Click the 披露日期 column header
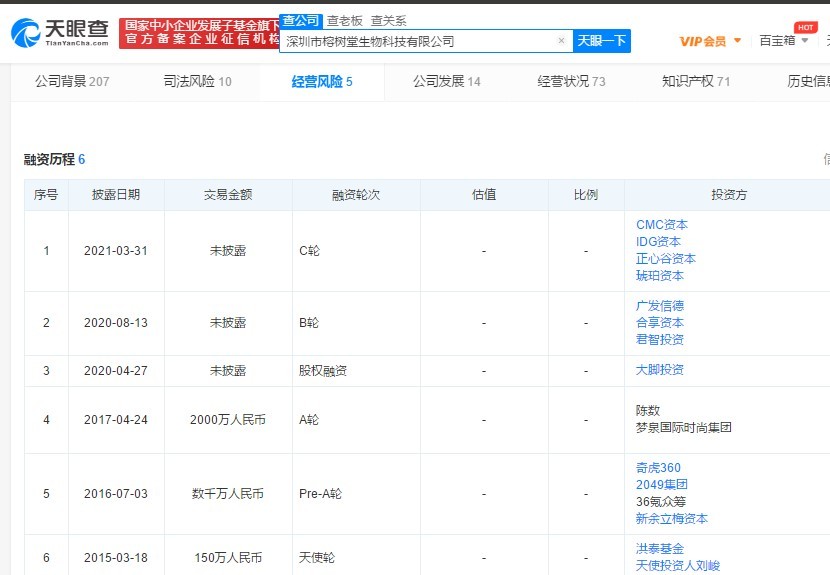Screen dimensions: 830x575 coord(116,195)
